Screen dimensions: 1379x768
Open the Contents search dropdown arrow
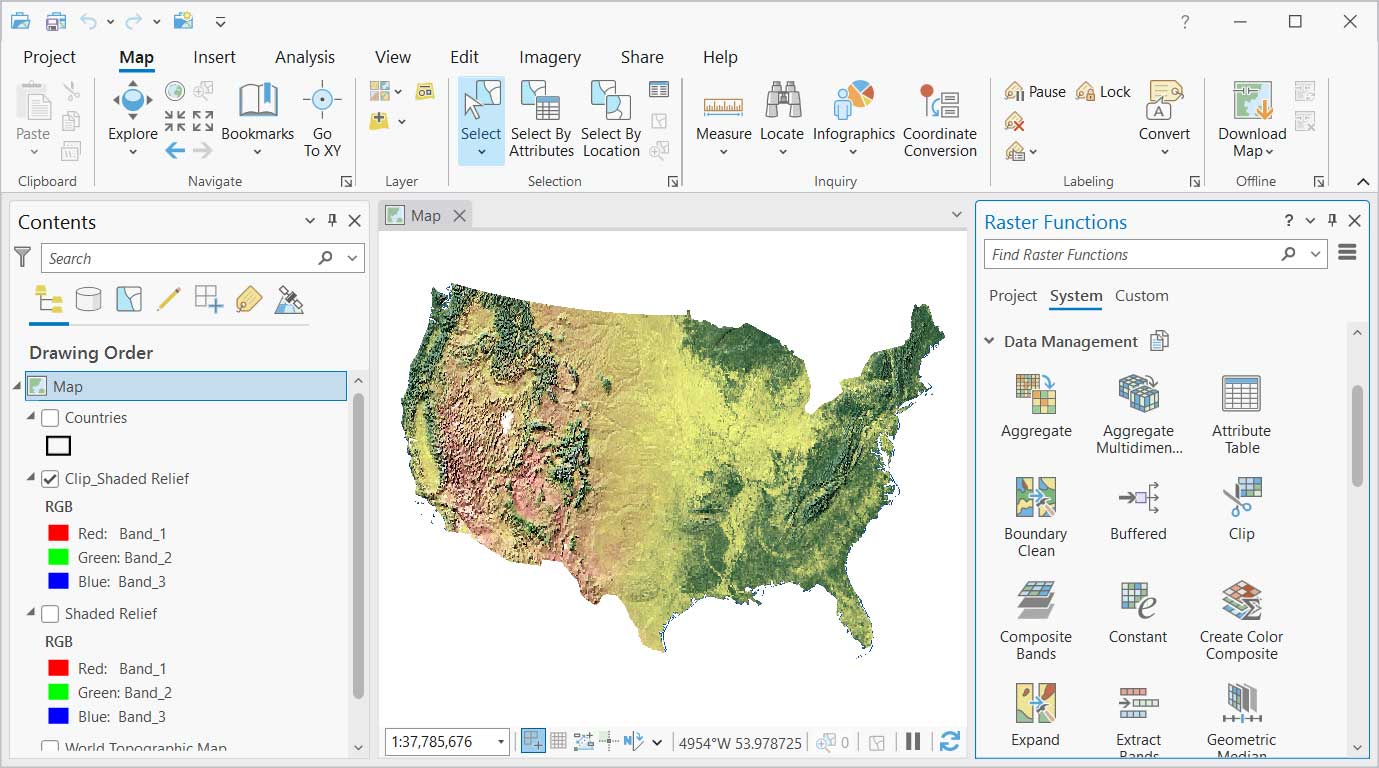pos(352,258)
